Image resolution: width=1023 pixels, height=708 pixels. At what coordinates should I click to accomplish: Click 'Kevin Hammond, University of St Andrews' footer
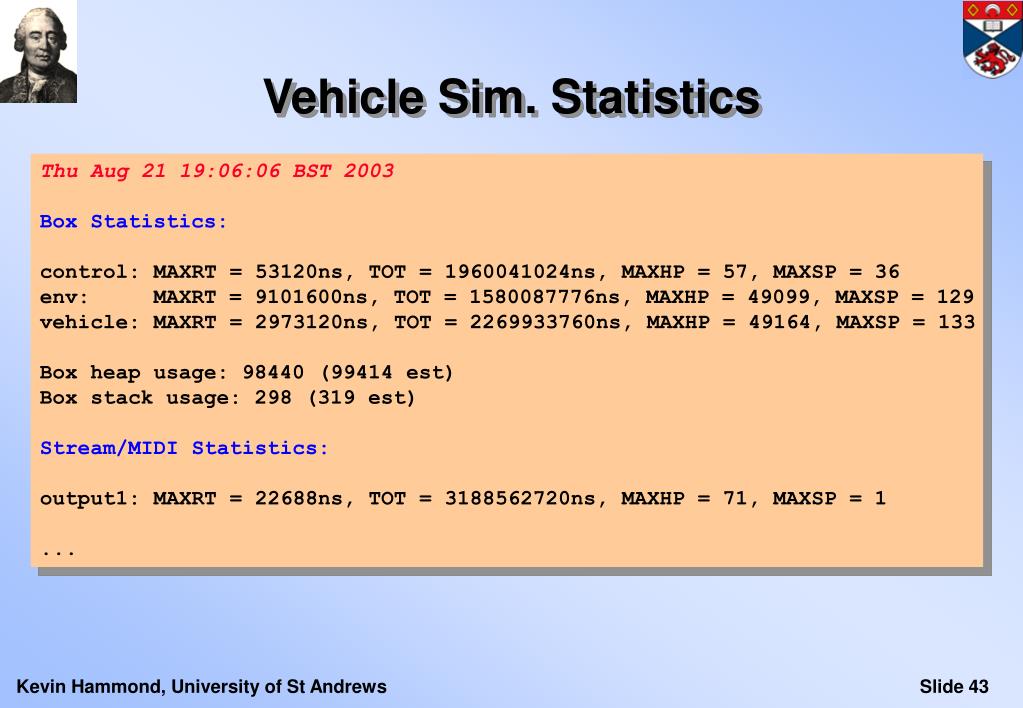(202, 686)
